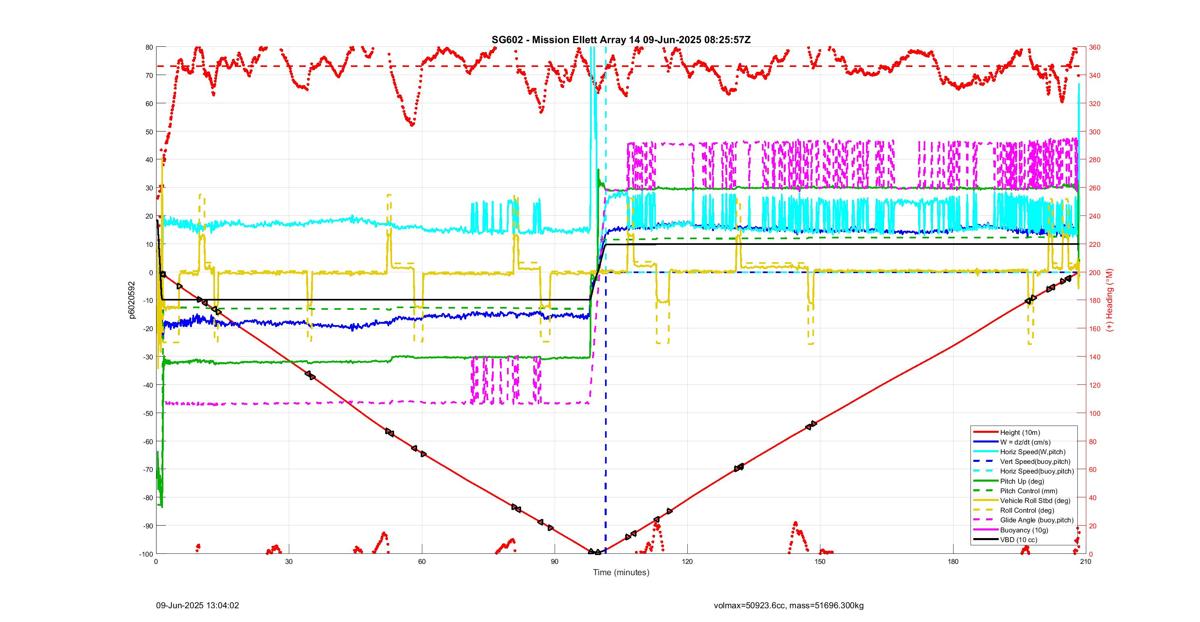Select 'Pitch Up (deg)' legend entry
The width and height of the screenshot is (1200, 622).
click(x=1024, y=481)
